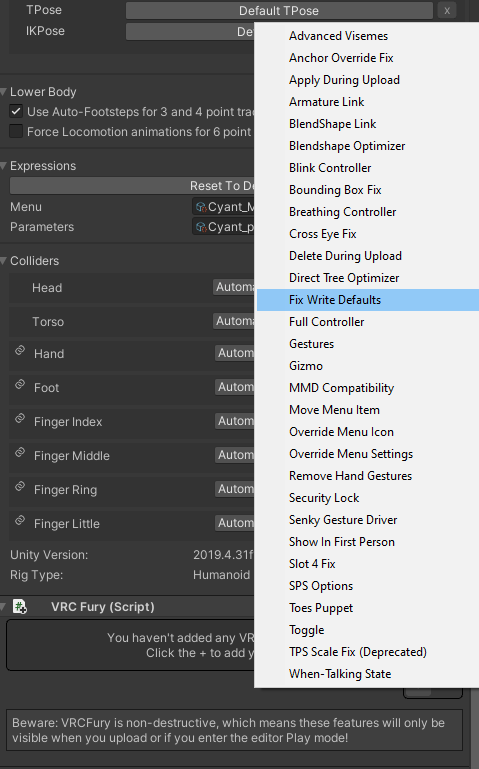Add Armature Link feature
Viewport: 479px width, 769px height.
(x=368, y=102)
